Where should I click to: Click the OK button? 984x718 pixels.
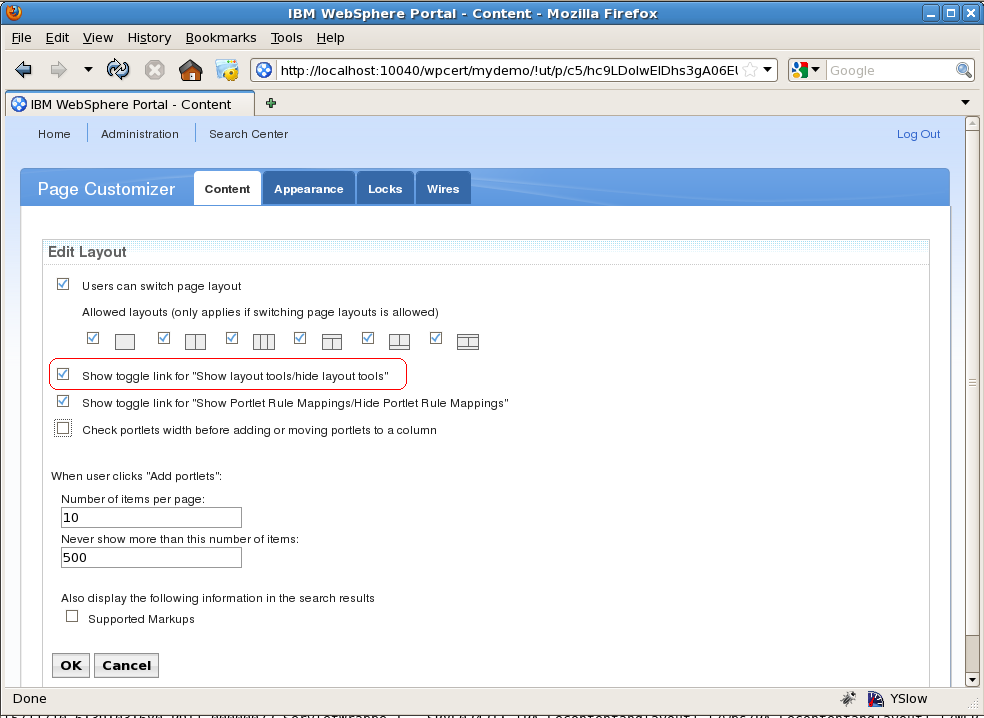click(x=71, y=665)
